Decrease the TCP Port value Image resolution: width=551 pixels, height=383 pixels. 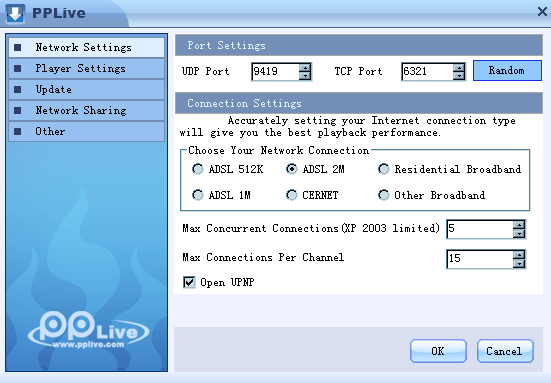pyautogui.click(x=459, y=76)
